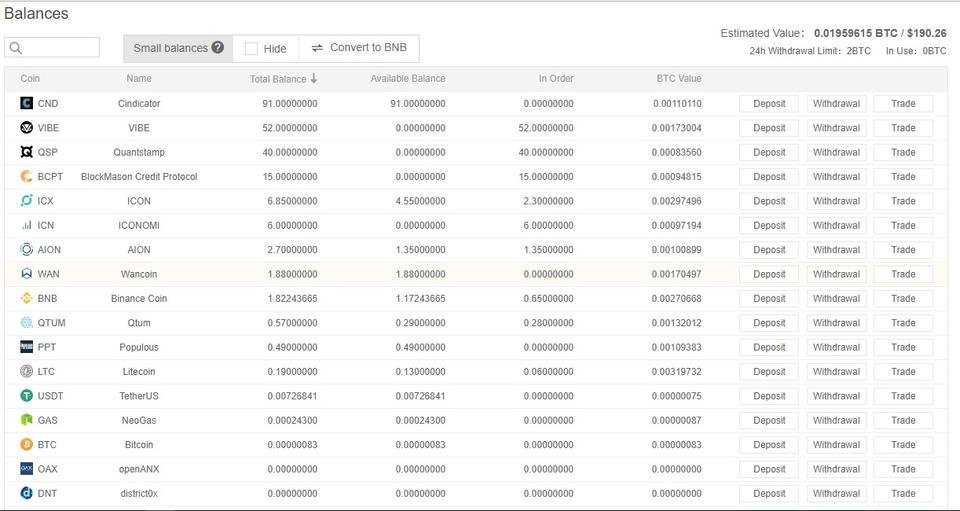Image resolution: width=960 pixels, height=511 pixels.
Task: Click the available balance 4.55000000
Action: (x=421, y=201)
